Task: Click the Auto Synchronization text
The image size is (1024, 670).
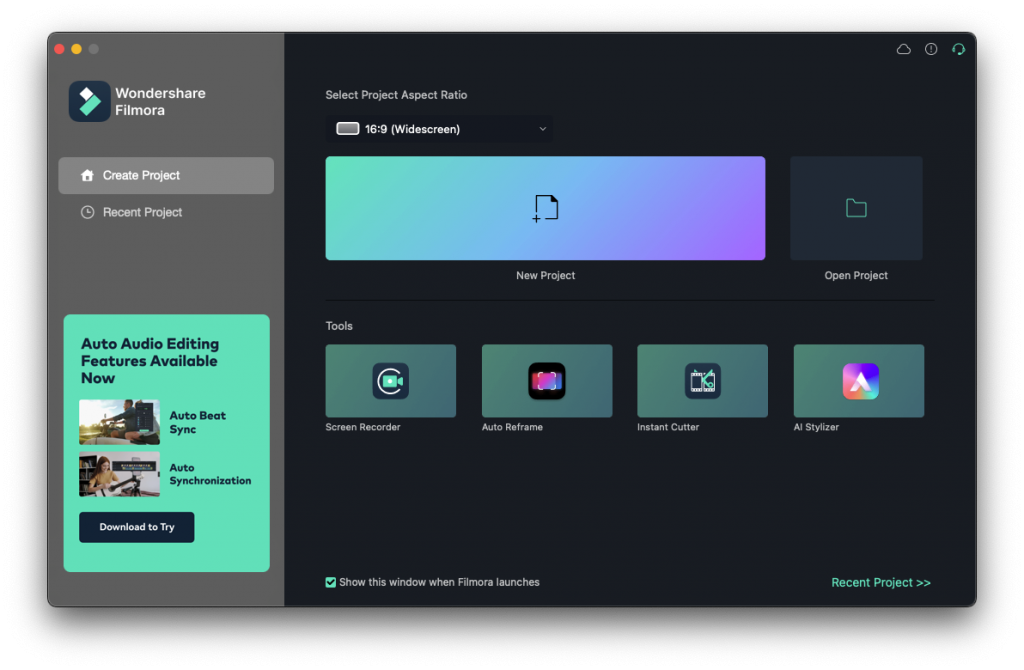Action: point(210,474)
